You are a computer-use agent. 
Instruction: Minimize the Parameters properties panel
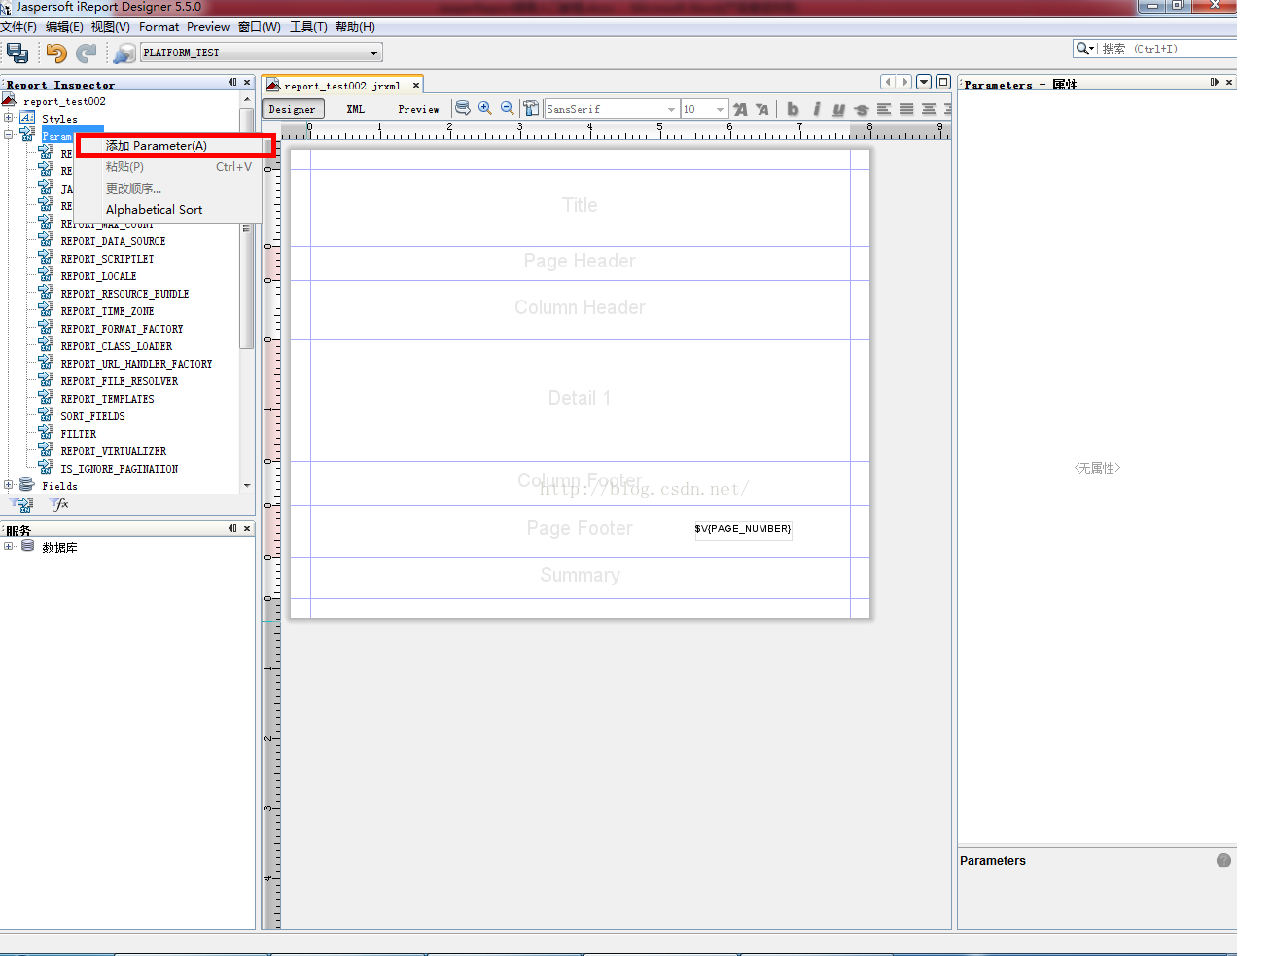[x=1215, y=83]
